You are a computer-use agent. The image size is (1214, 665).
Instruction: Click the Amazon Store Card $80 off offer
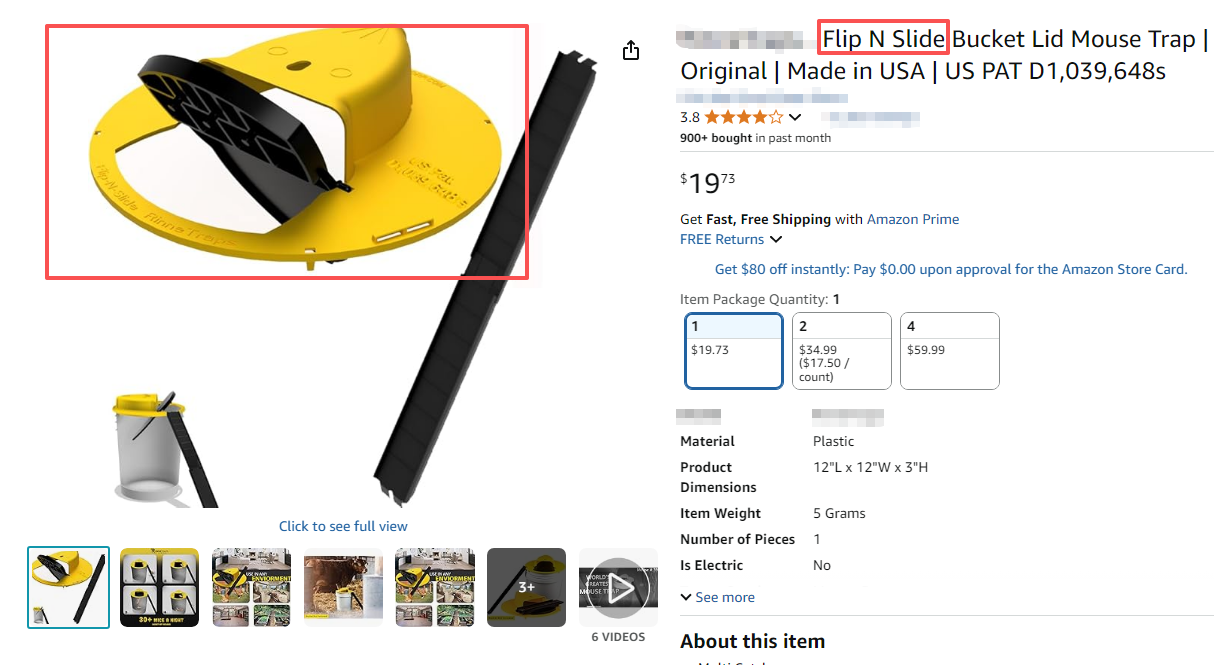tap(950, 269)
